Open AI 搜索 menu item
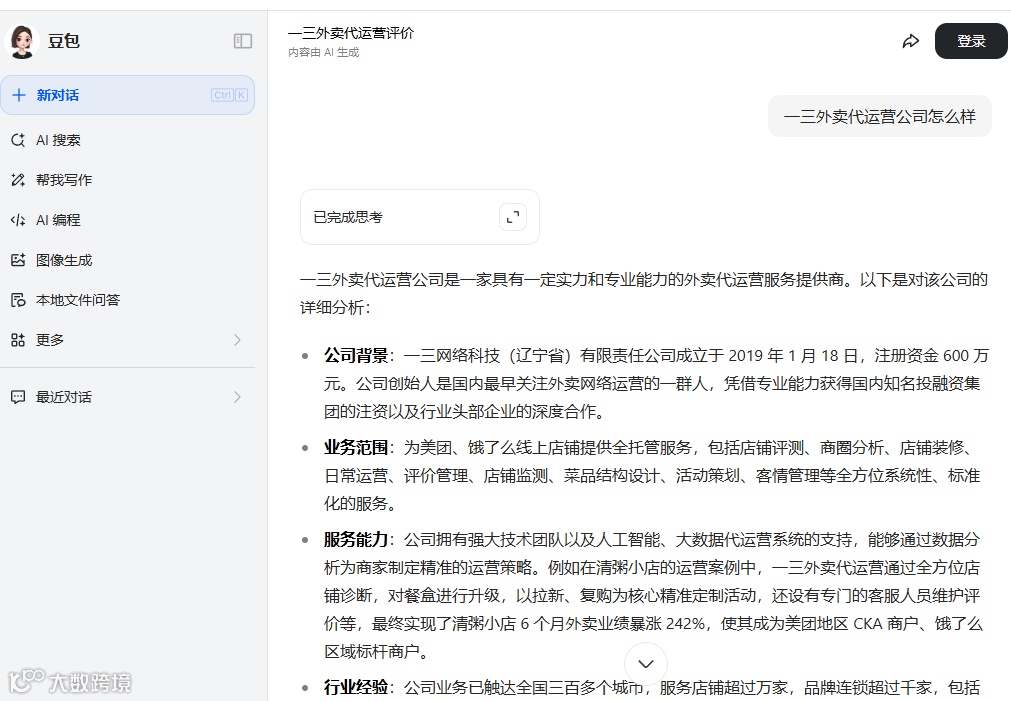This screenshot has height=701, width=1011. pyautogui.click(x=128, y=140)
